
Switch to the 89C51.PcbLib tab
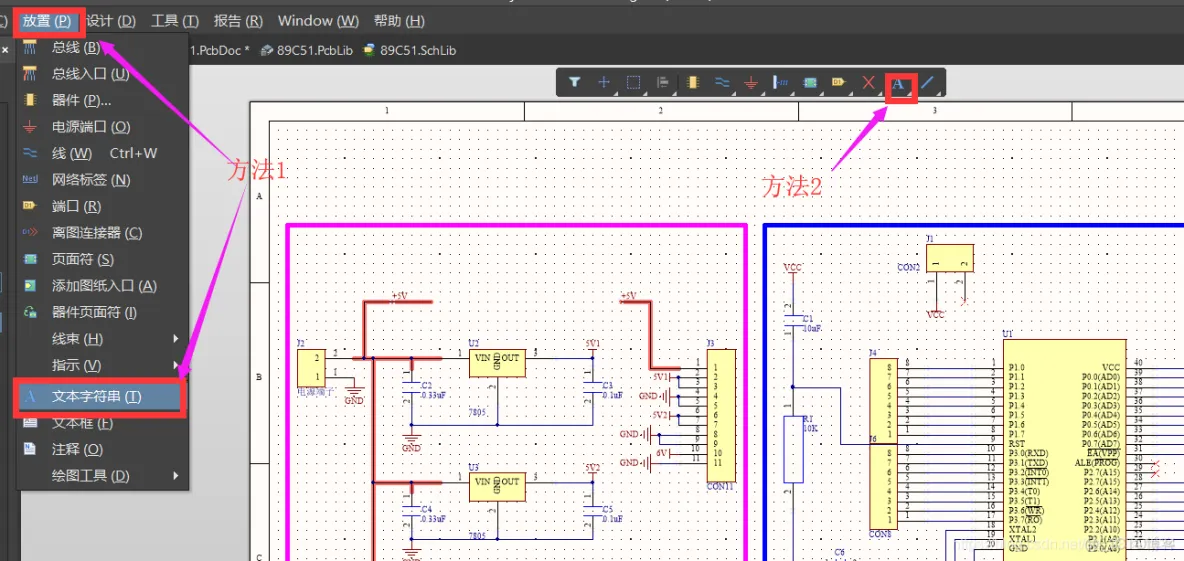(306, 51)
